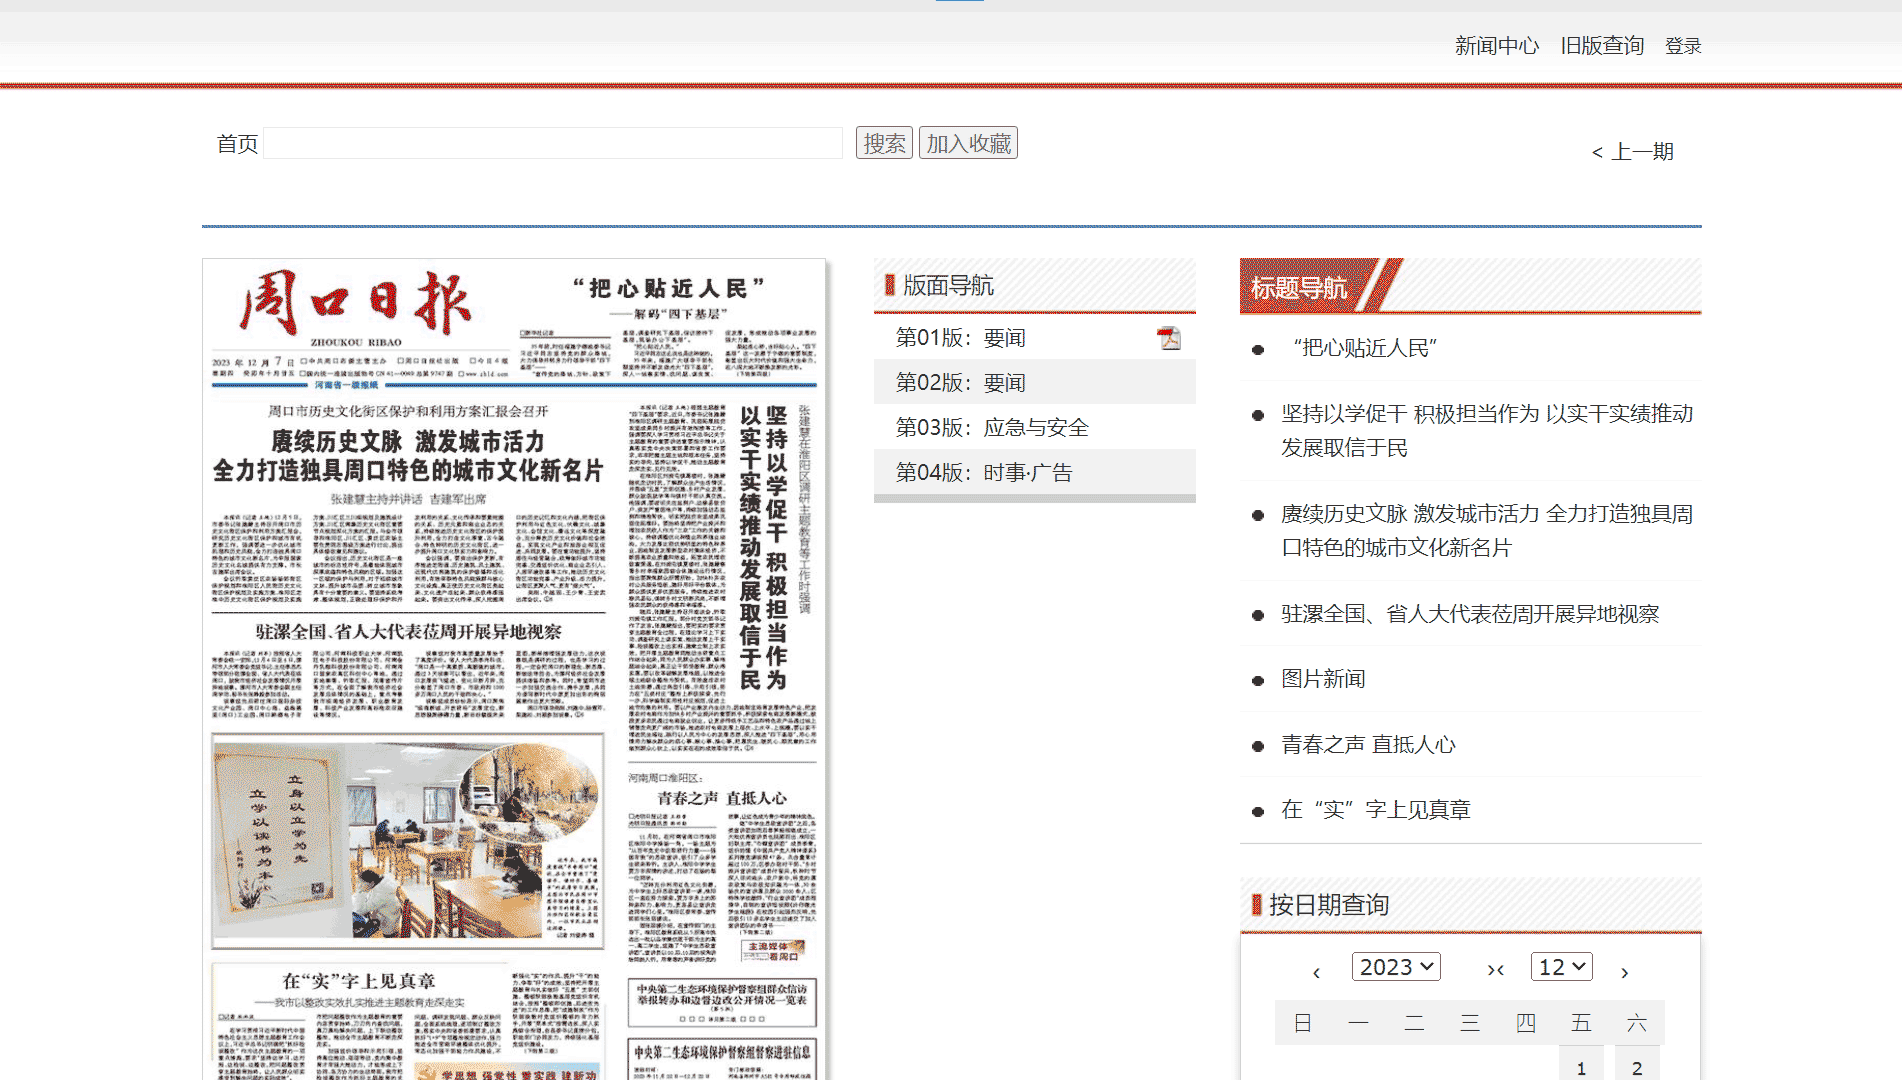This screenshot has height=1080, width=1902.
Task: Go to the next month arrow
Action: tap(1625, 972)
